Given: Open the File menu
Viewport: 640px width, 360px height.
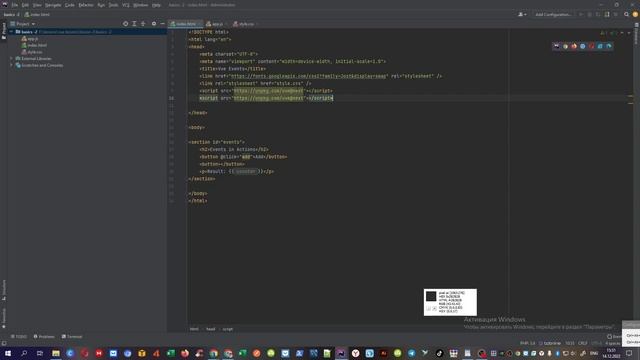Looking at the screenshot, I should (15, 5).
